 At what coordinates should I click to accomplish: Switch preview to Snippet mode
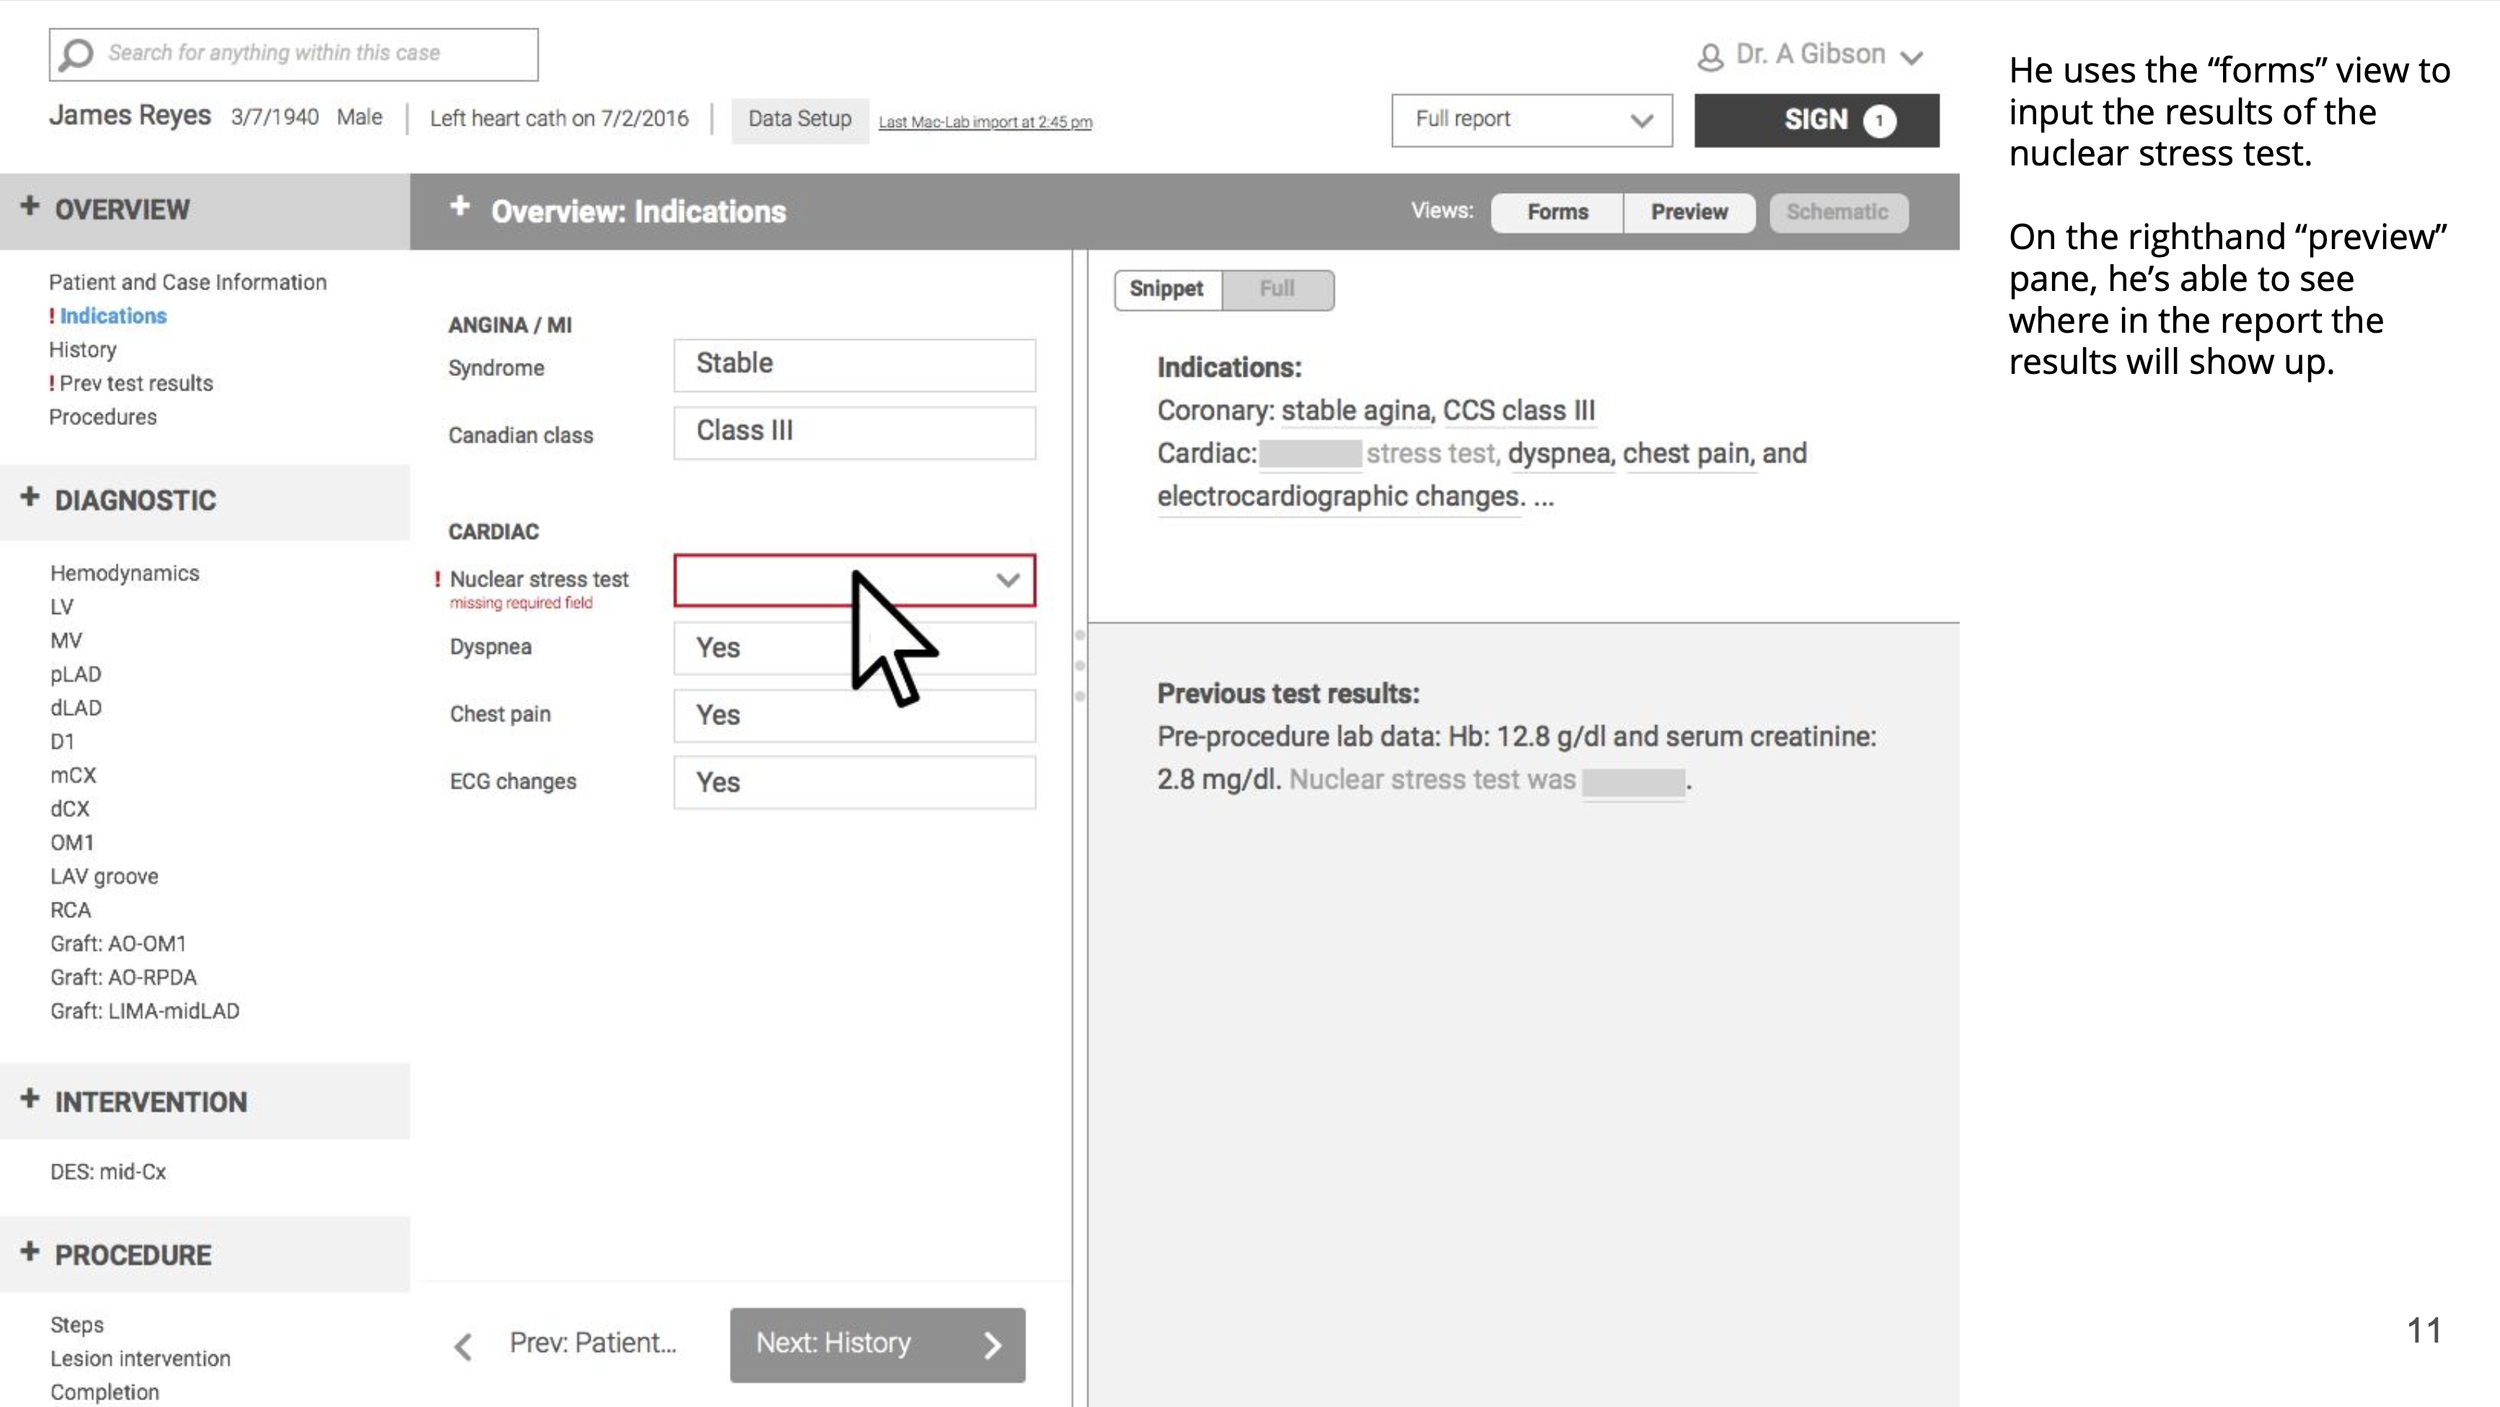point(1166,289)
